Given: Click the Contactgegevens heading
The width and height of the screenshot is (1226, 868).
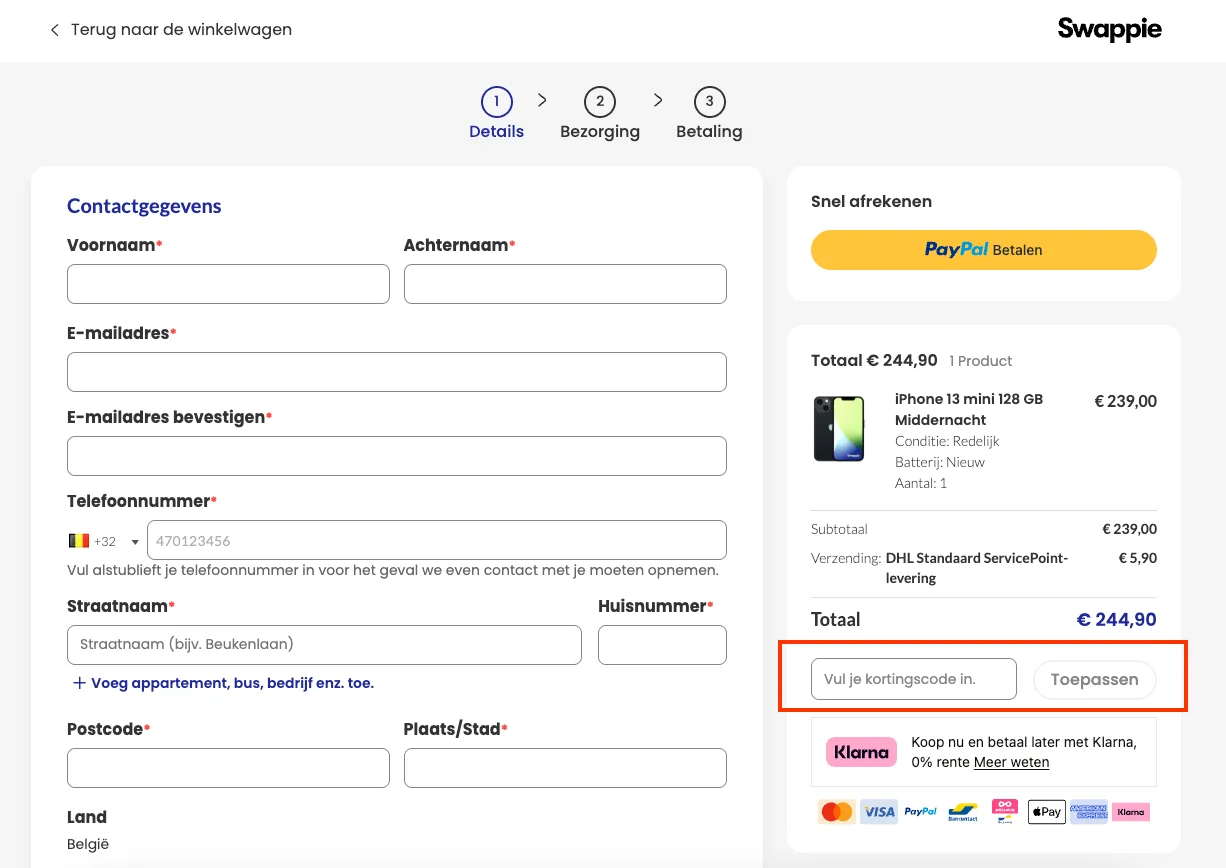Looking at the screenshot, I should [144, 206].
